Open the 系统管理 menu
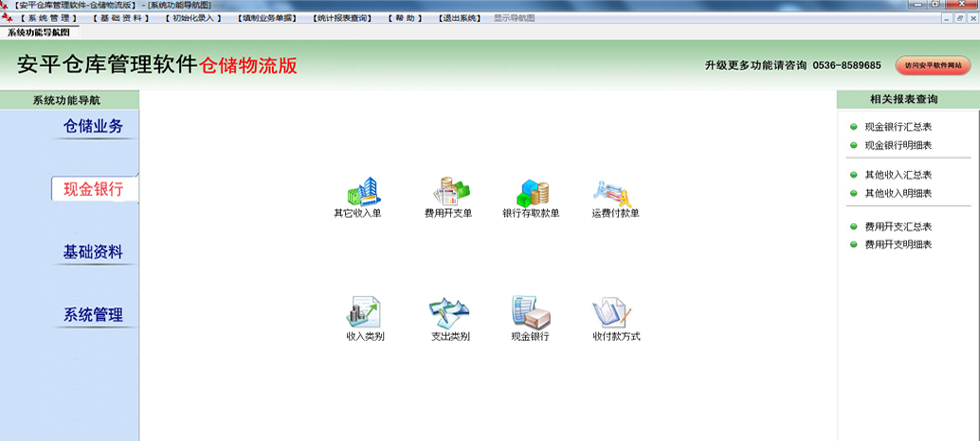The image size is (980, 443). tap(49, 18)
